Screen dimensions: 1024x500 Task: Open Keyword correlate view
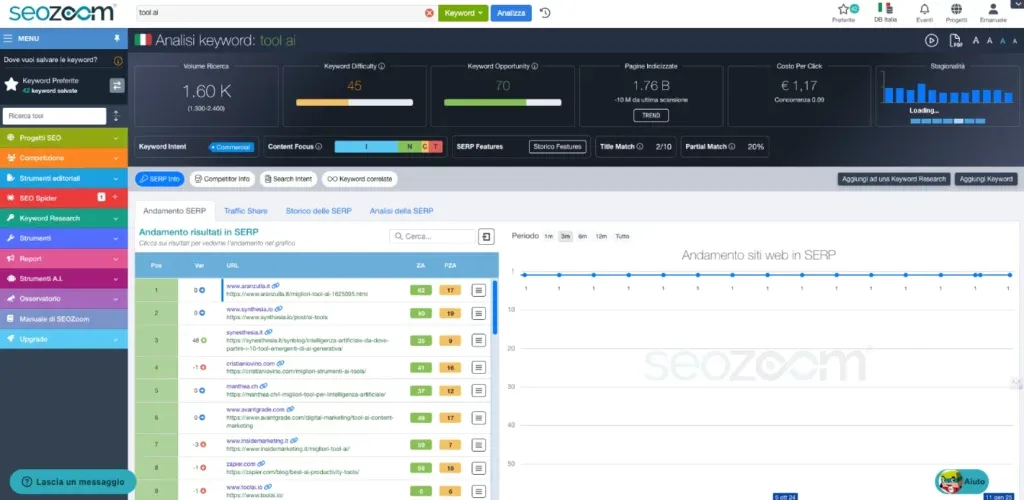click(x=360, y=179)
